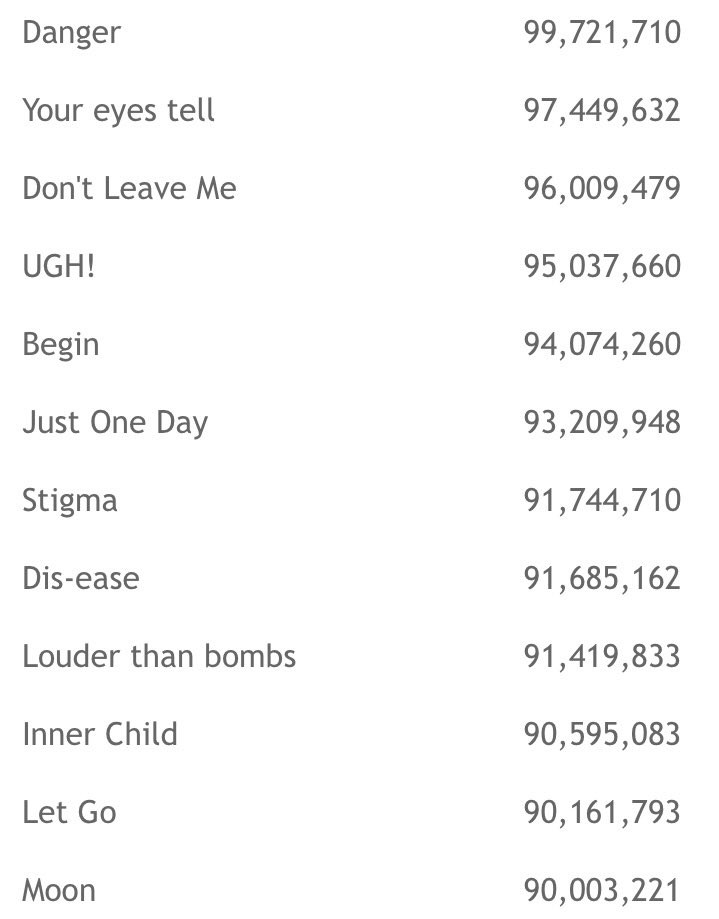Select the number 97,449,632
The height and width of the screenshot is (919, 719).
point(602,110)
